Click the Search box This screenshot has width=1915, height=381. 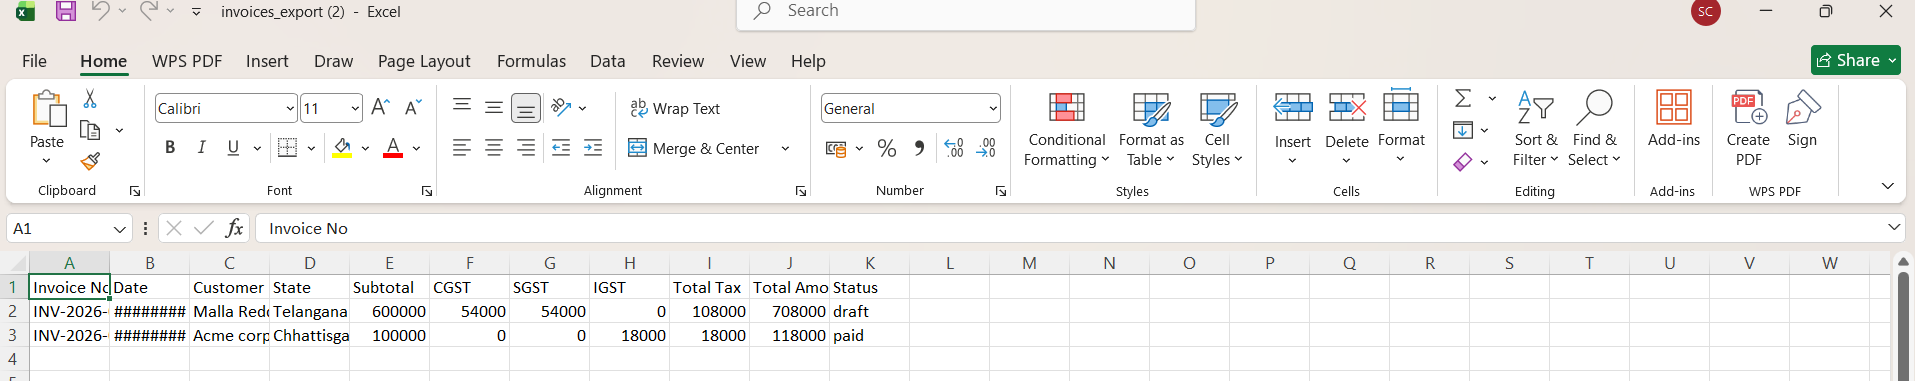[966, 12]
